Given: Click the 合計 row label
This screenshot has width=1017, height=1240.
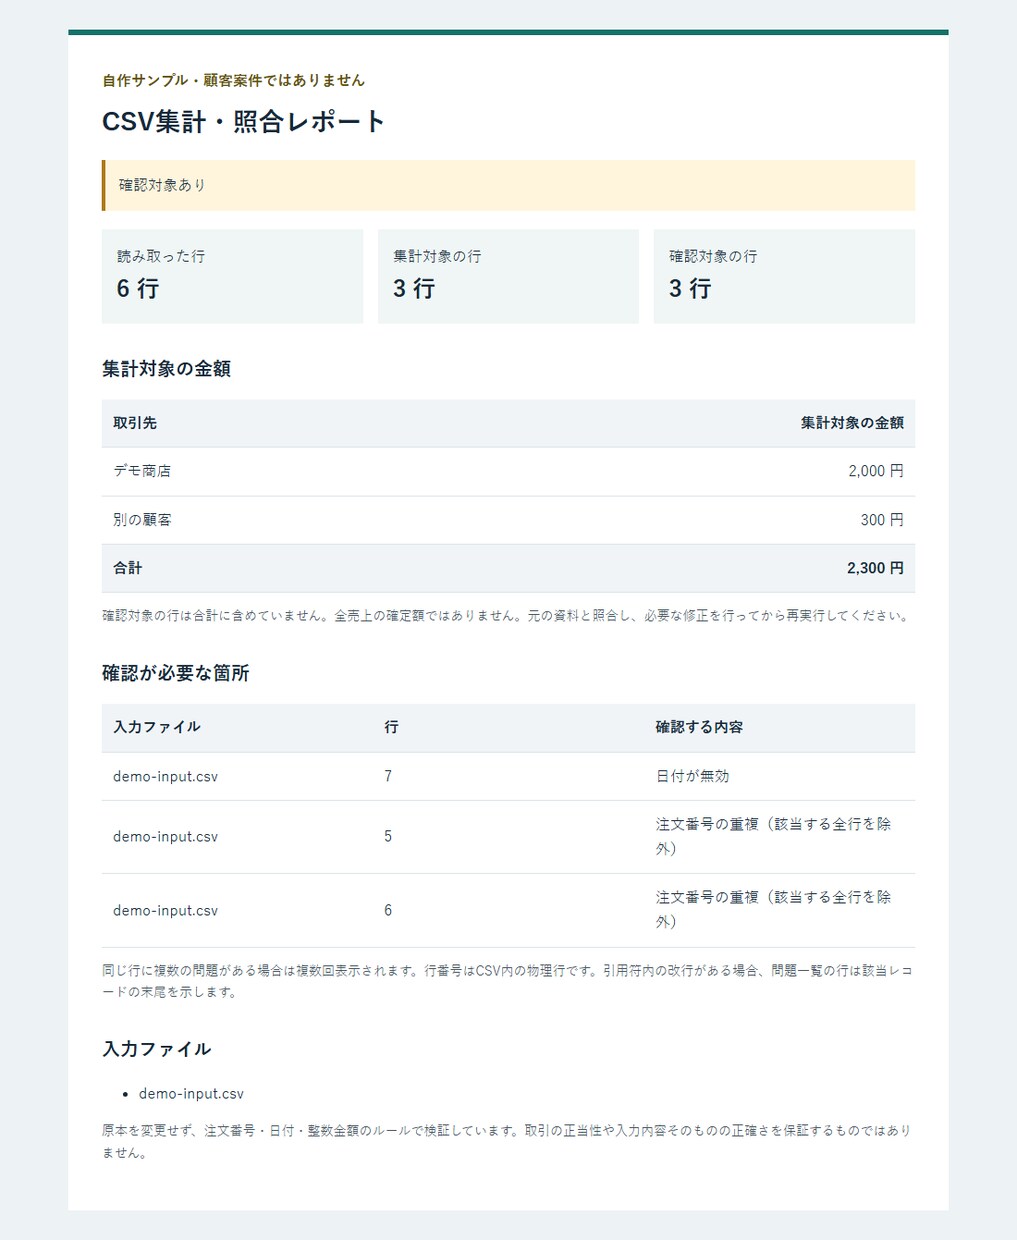Looking at the screenshot, I should (127, 568).
